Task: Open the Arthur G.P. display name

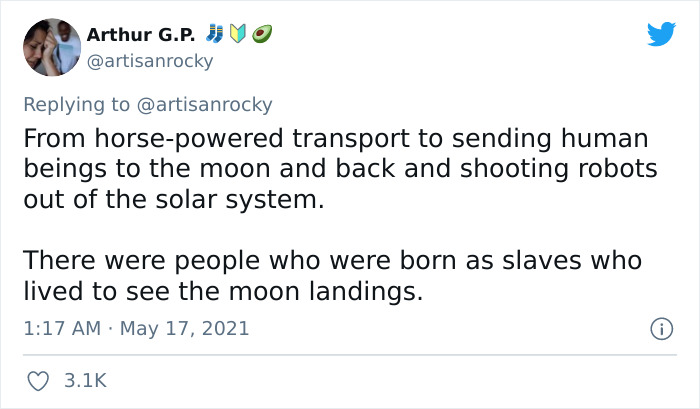Action: click(x=139, y=35)
